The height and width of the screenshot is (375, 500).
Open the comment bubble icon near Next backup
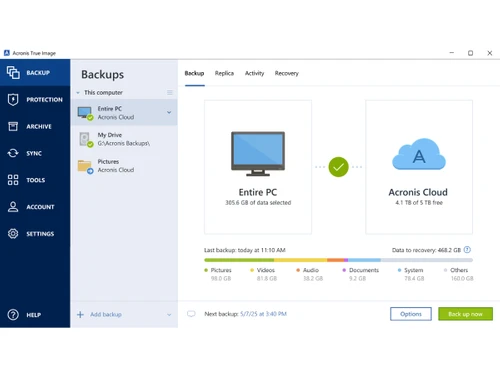coord(191,314)
